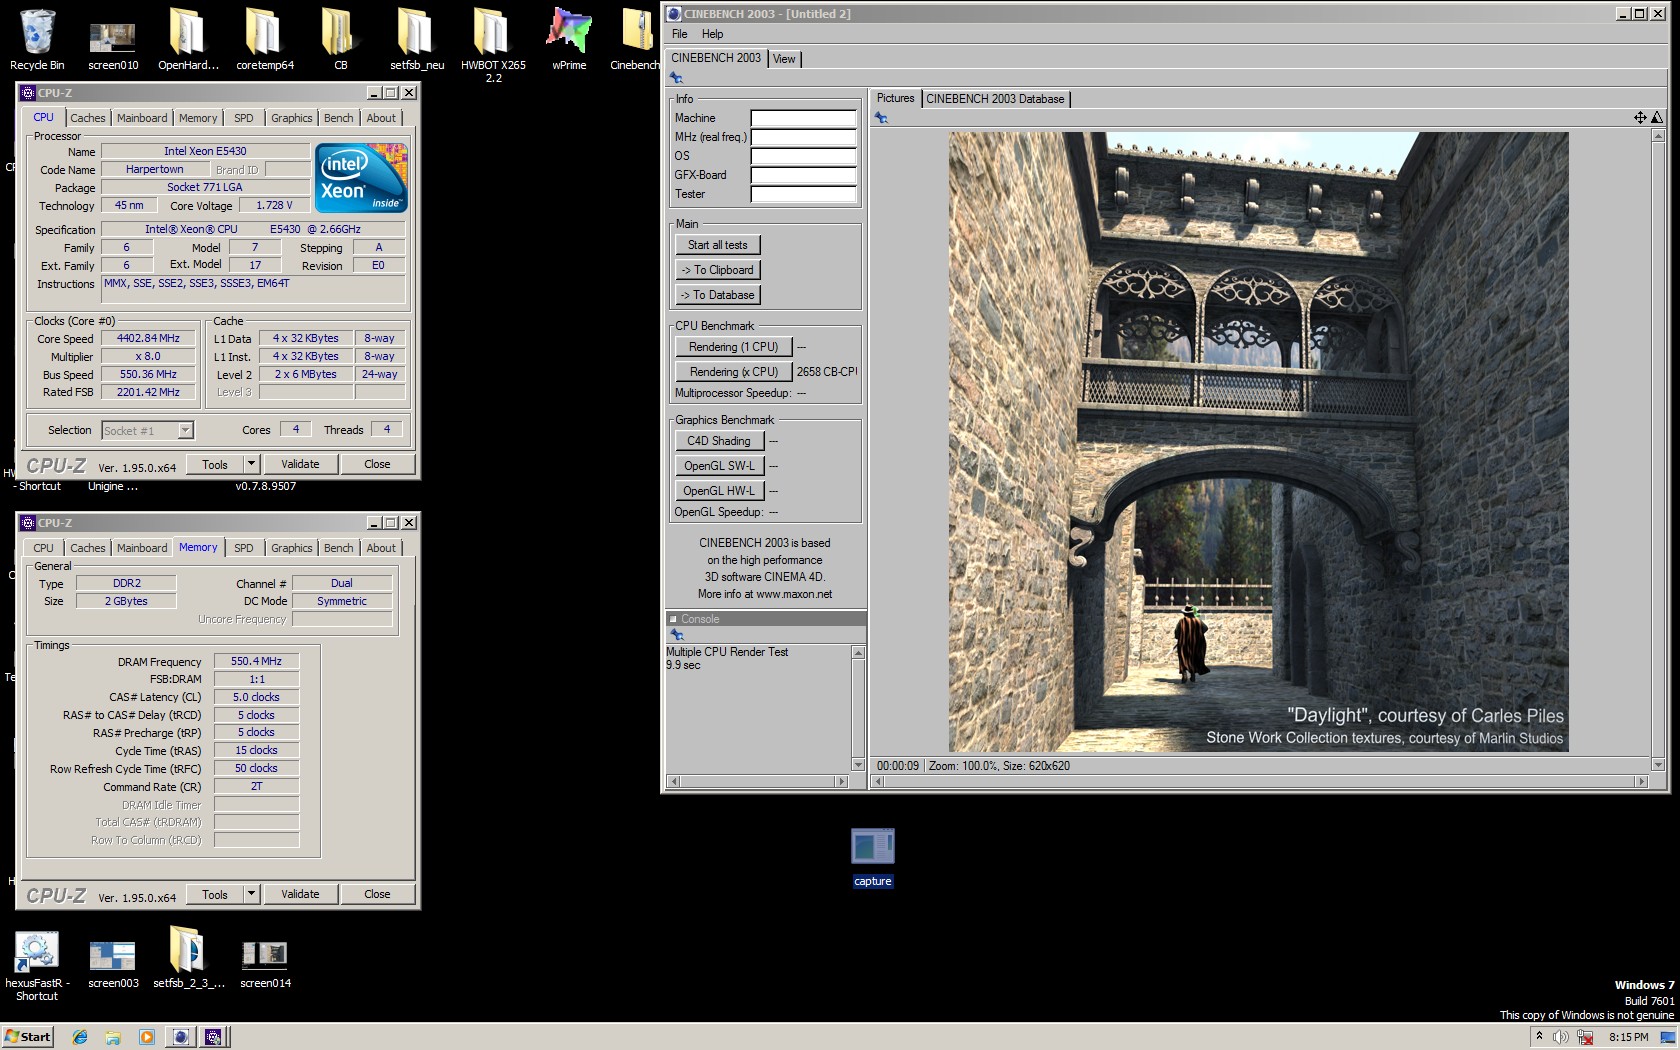The image size is (1680, 1050).
Task: Open Caches tab in CPU-Z CPU window
Action: coord(88,118)
